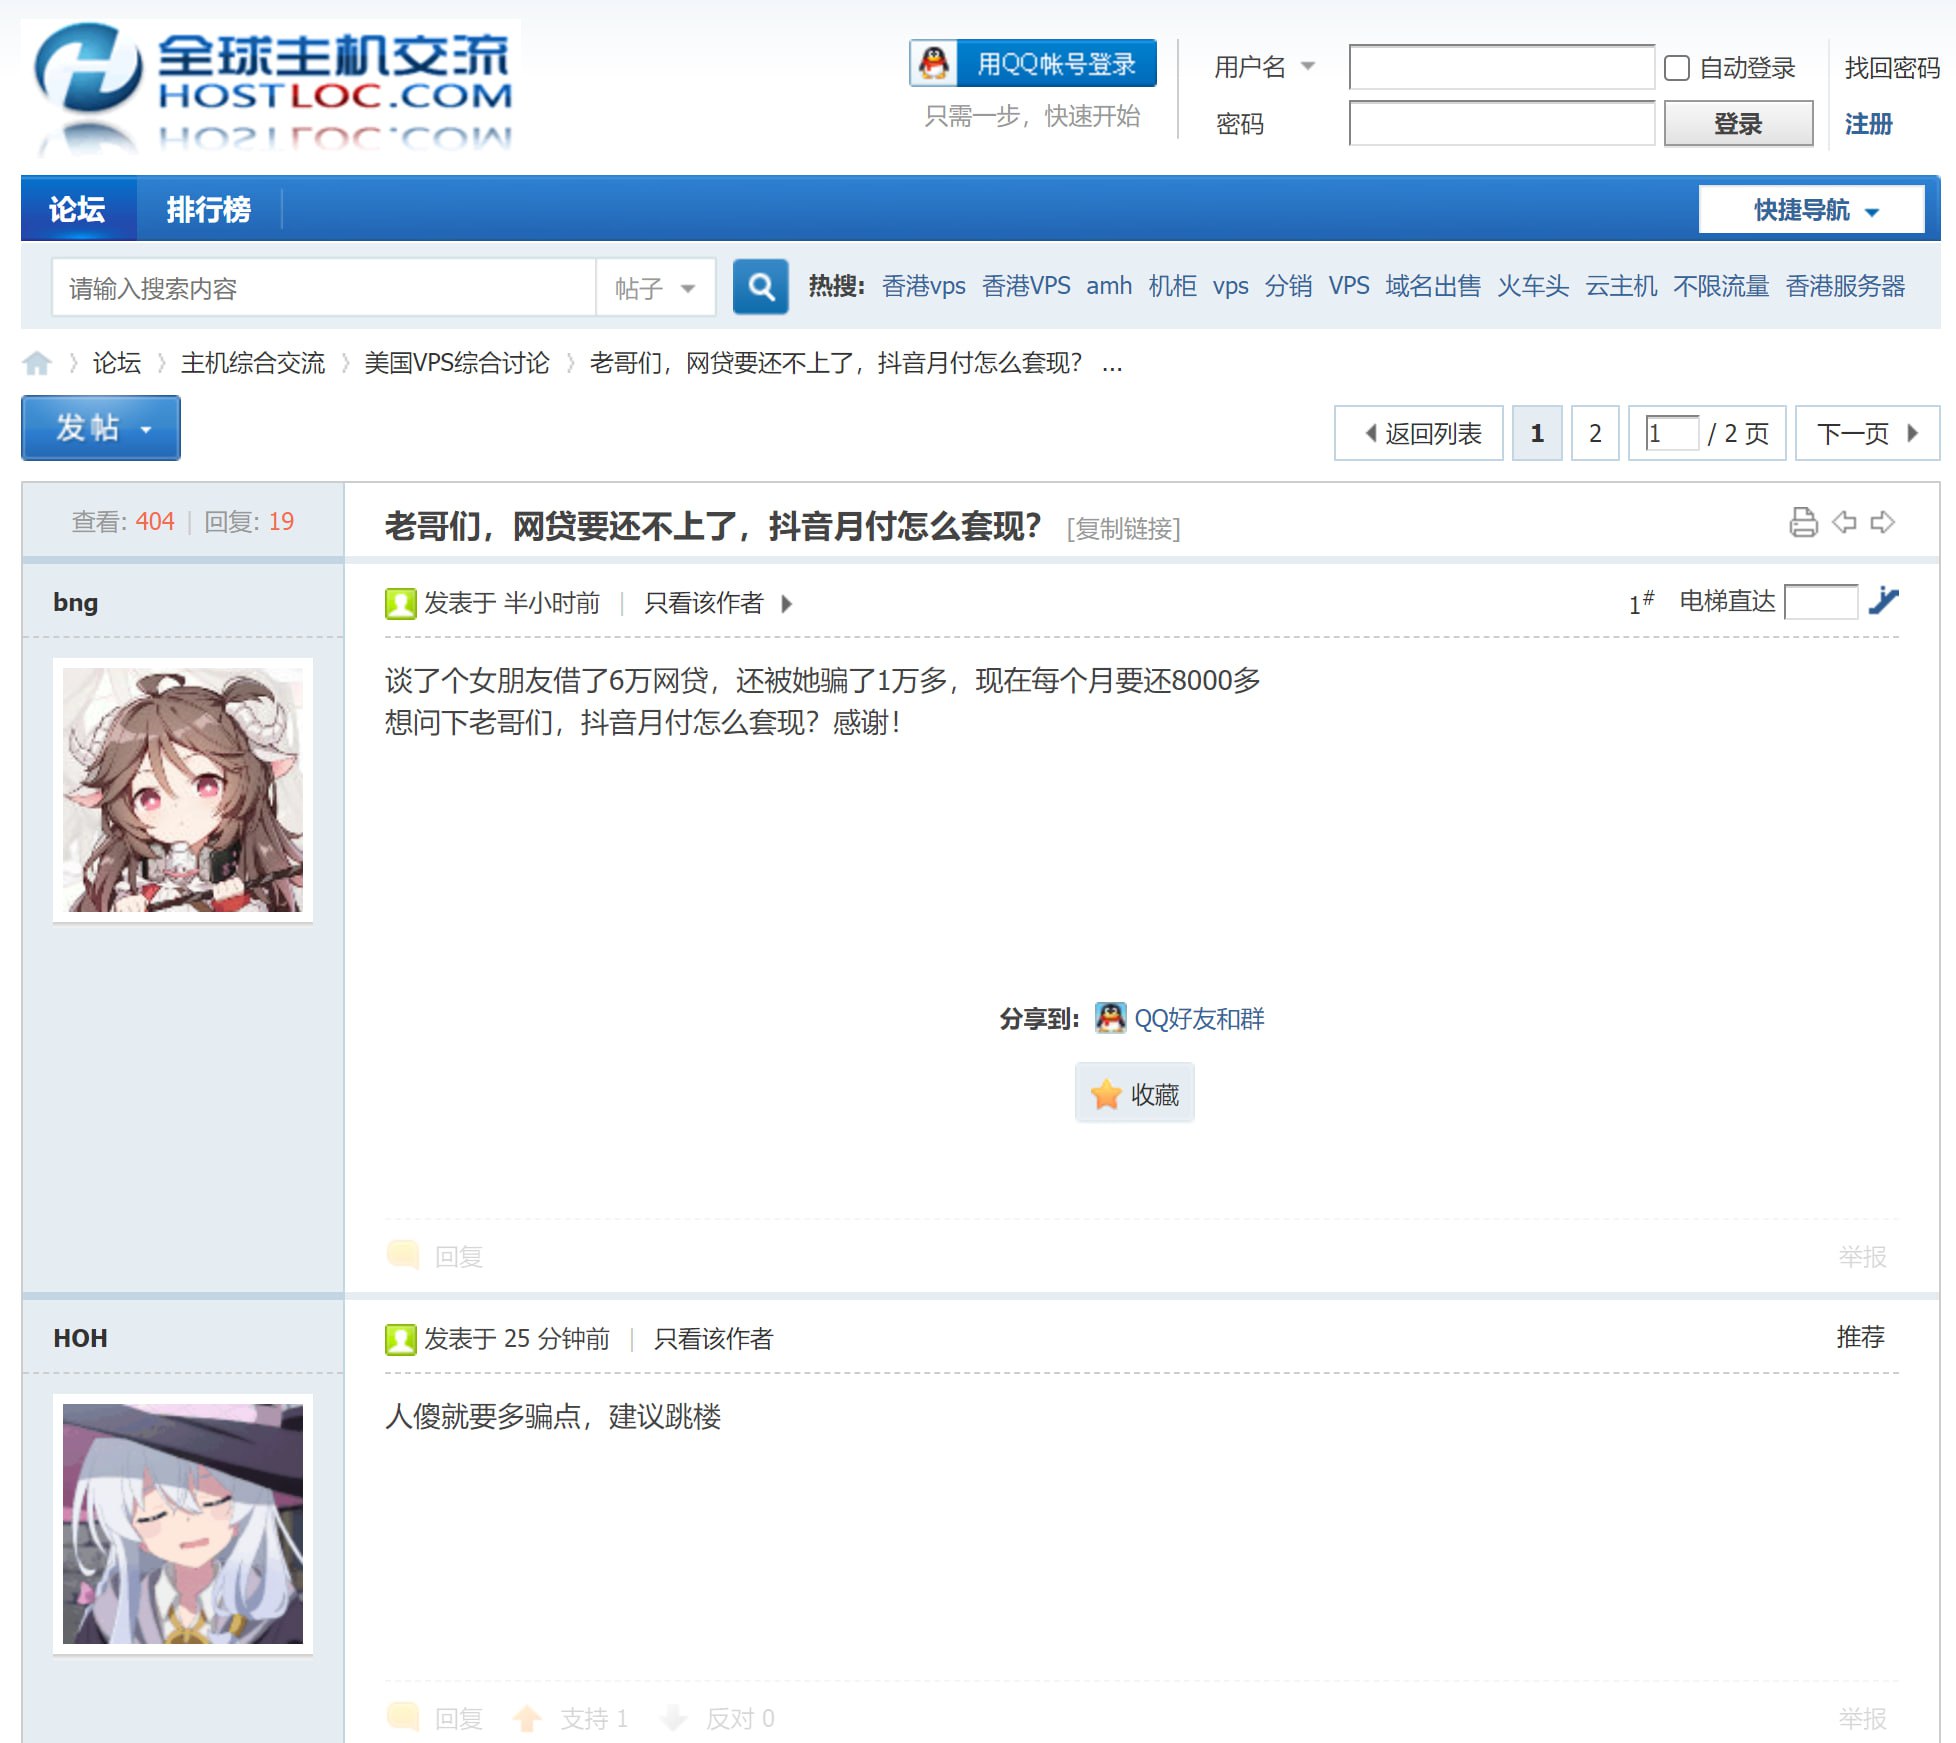The height and width of the screenshot is (1743, 1956).
Task: Click the print icon above the thread
Action: coord(1805,521)
